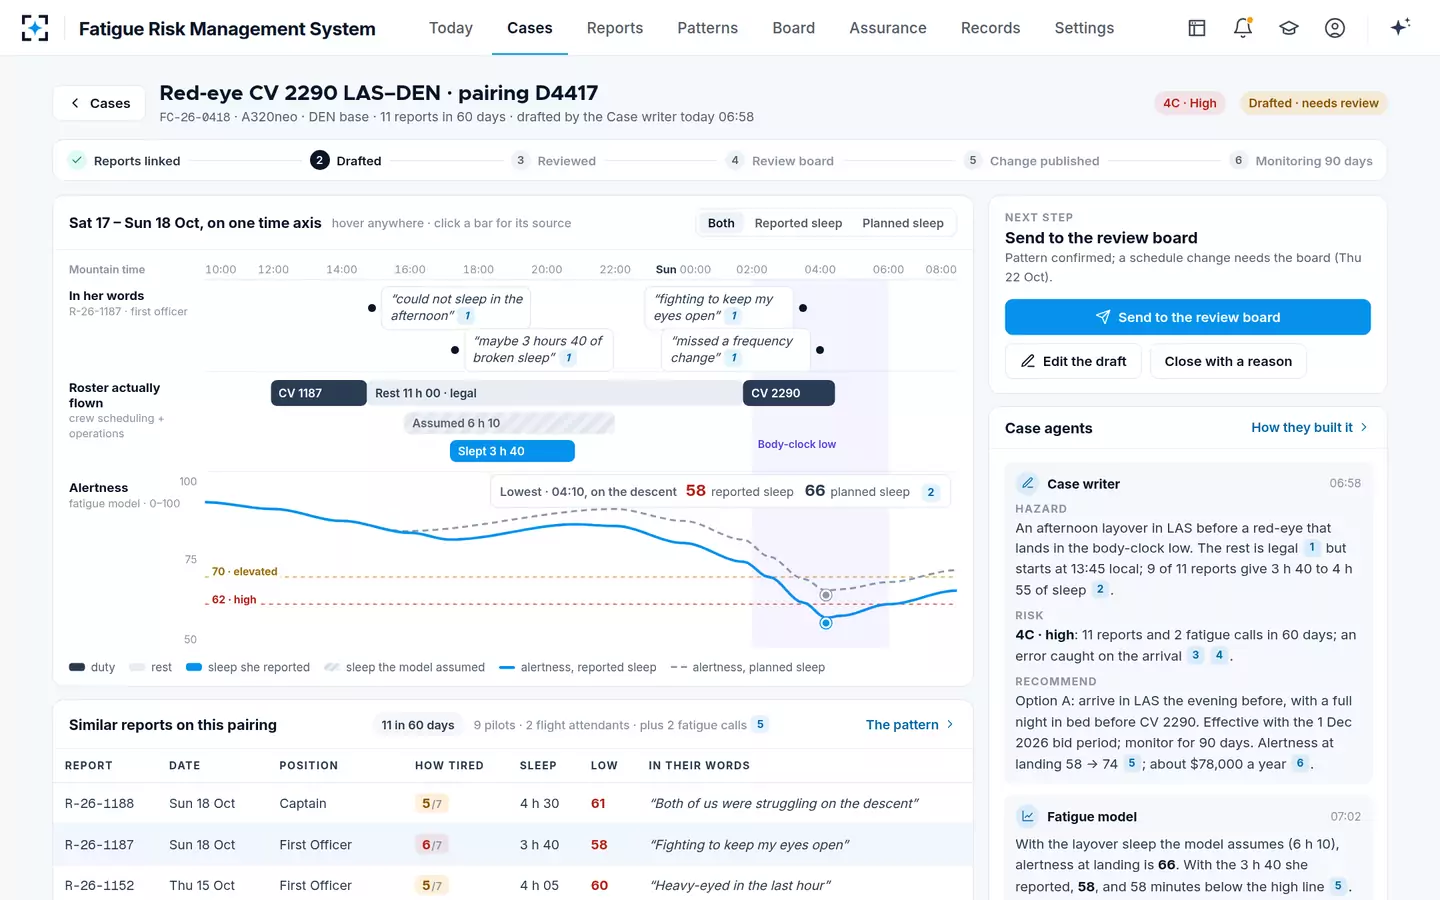Open source reference 5 beside fatigue calls
This screenshot has width=1440, height=900.
(x=761, y=725)
